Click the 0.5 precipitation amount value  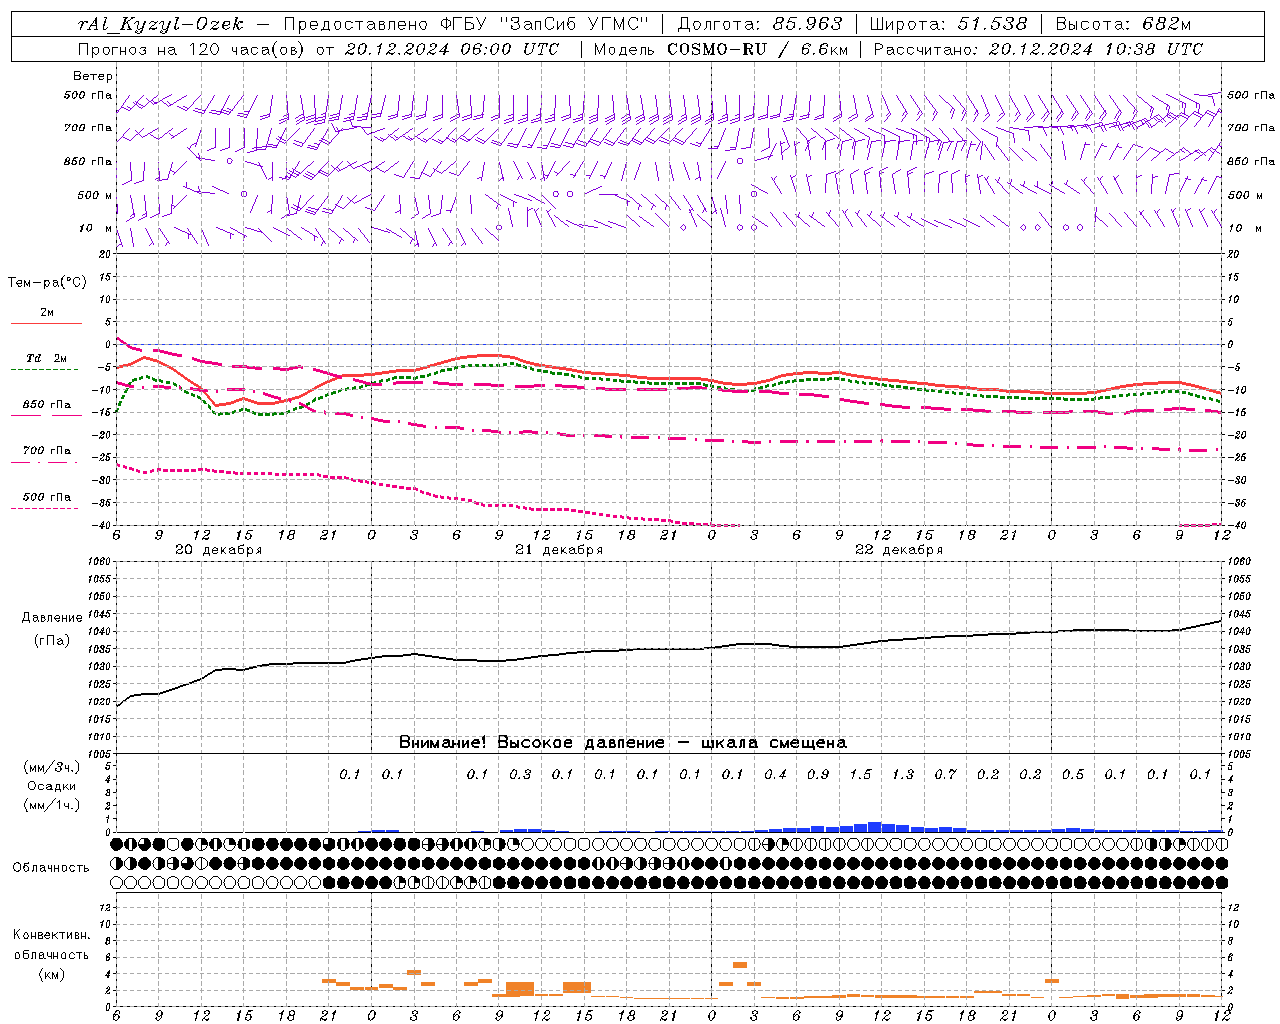pyautogui.click(x=1072, y=774)
